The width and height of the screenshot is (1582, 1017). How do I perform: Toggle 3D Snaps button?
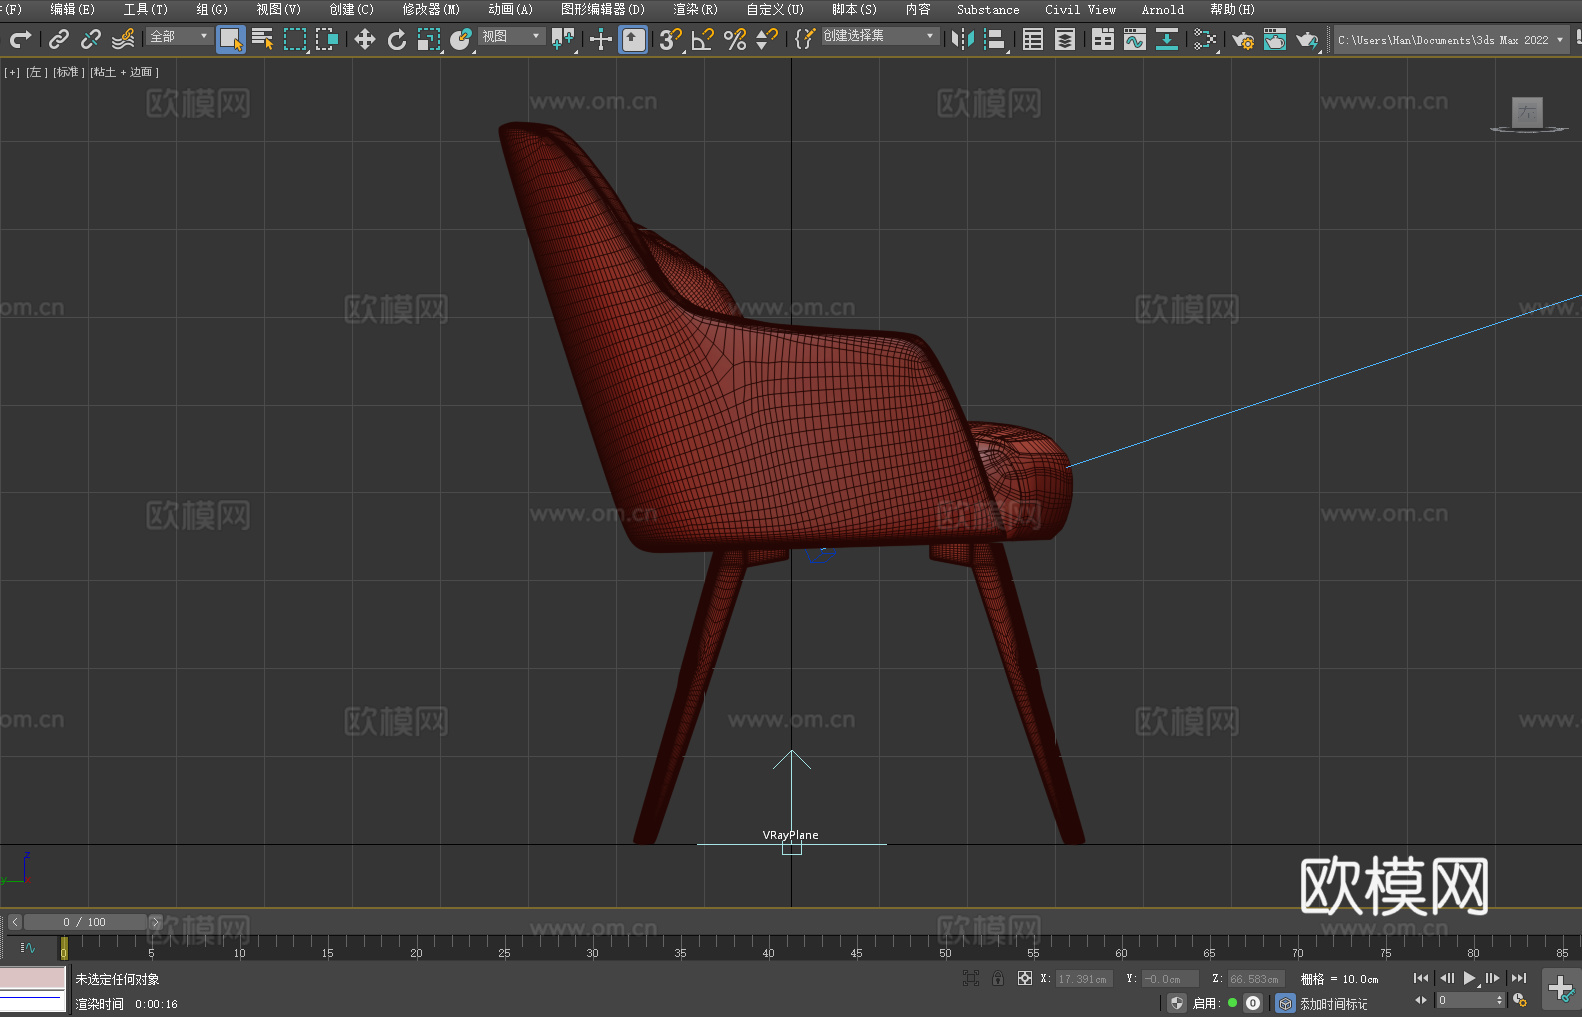point(671,39)
